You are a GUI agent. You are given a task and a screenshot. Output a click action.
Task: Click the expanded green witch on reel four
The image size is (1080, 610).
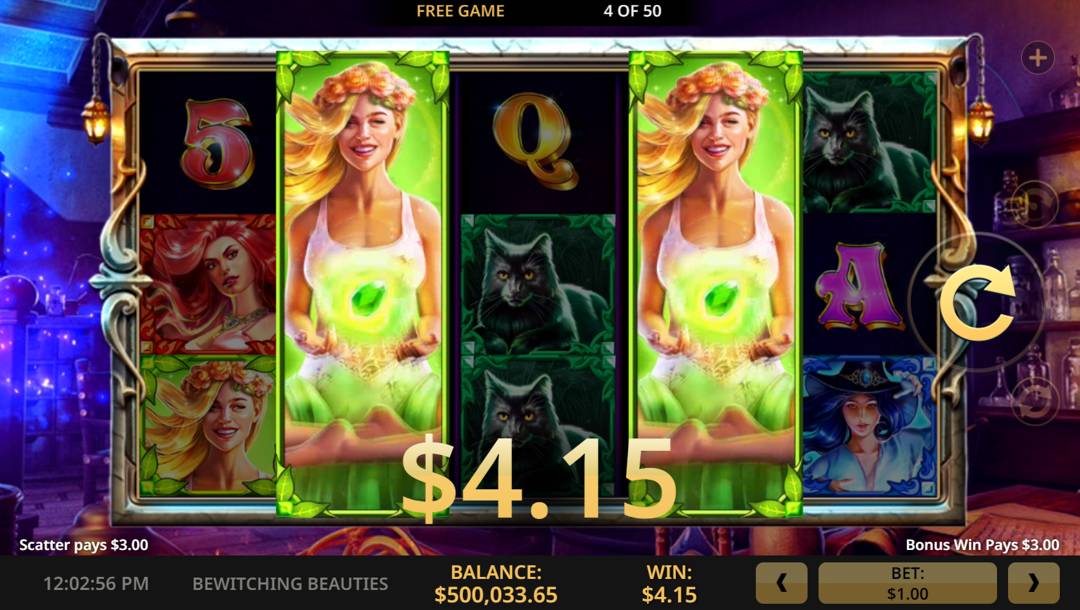pos(716,284)
